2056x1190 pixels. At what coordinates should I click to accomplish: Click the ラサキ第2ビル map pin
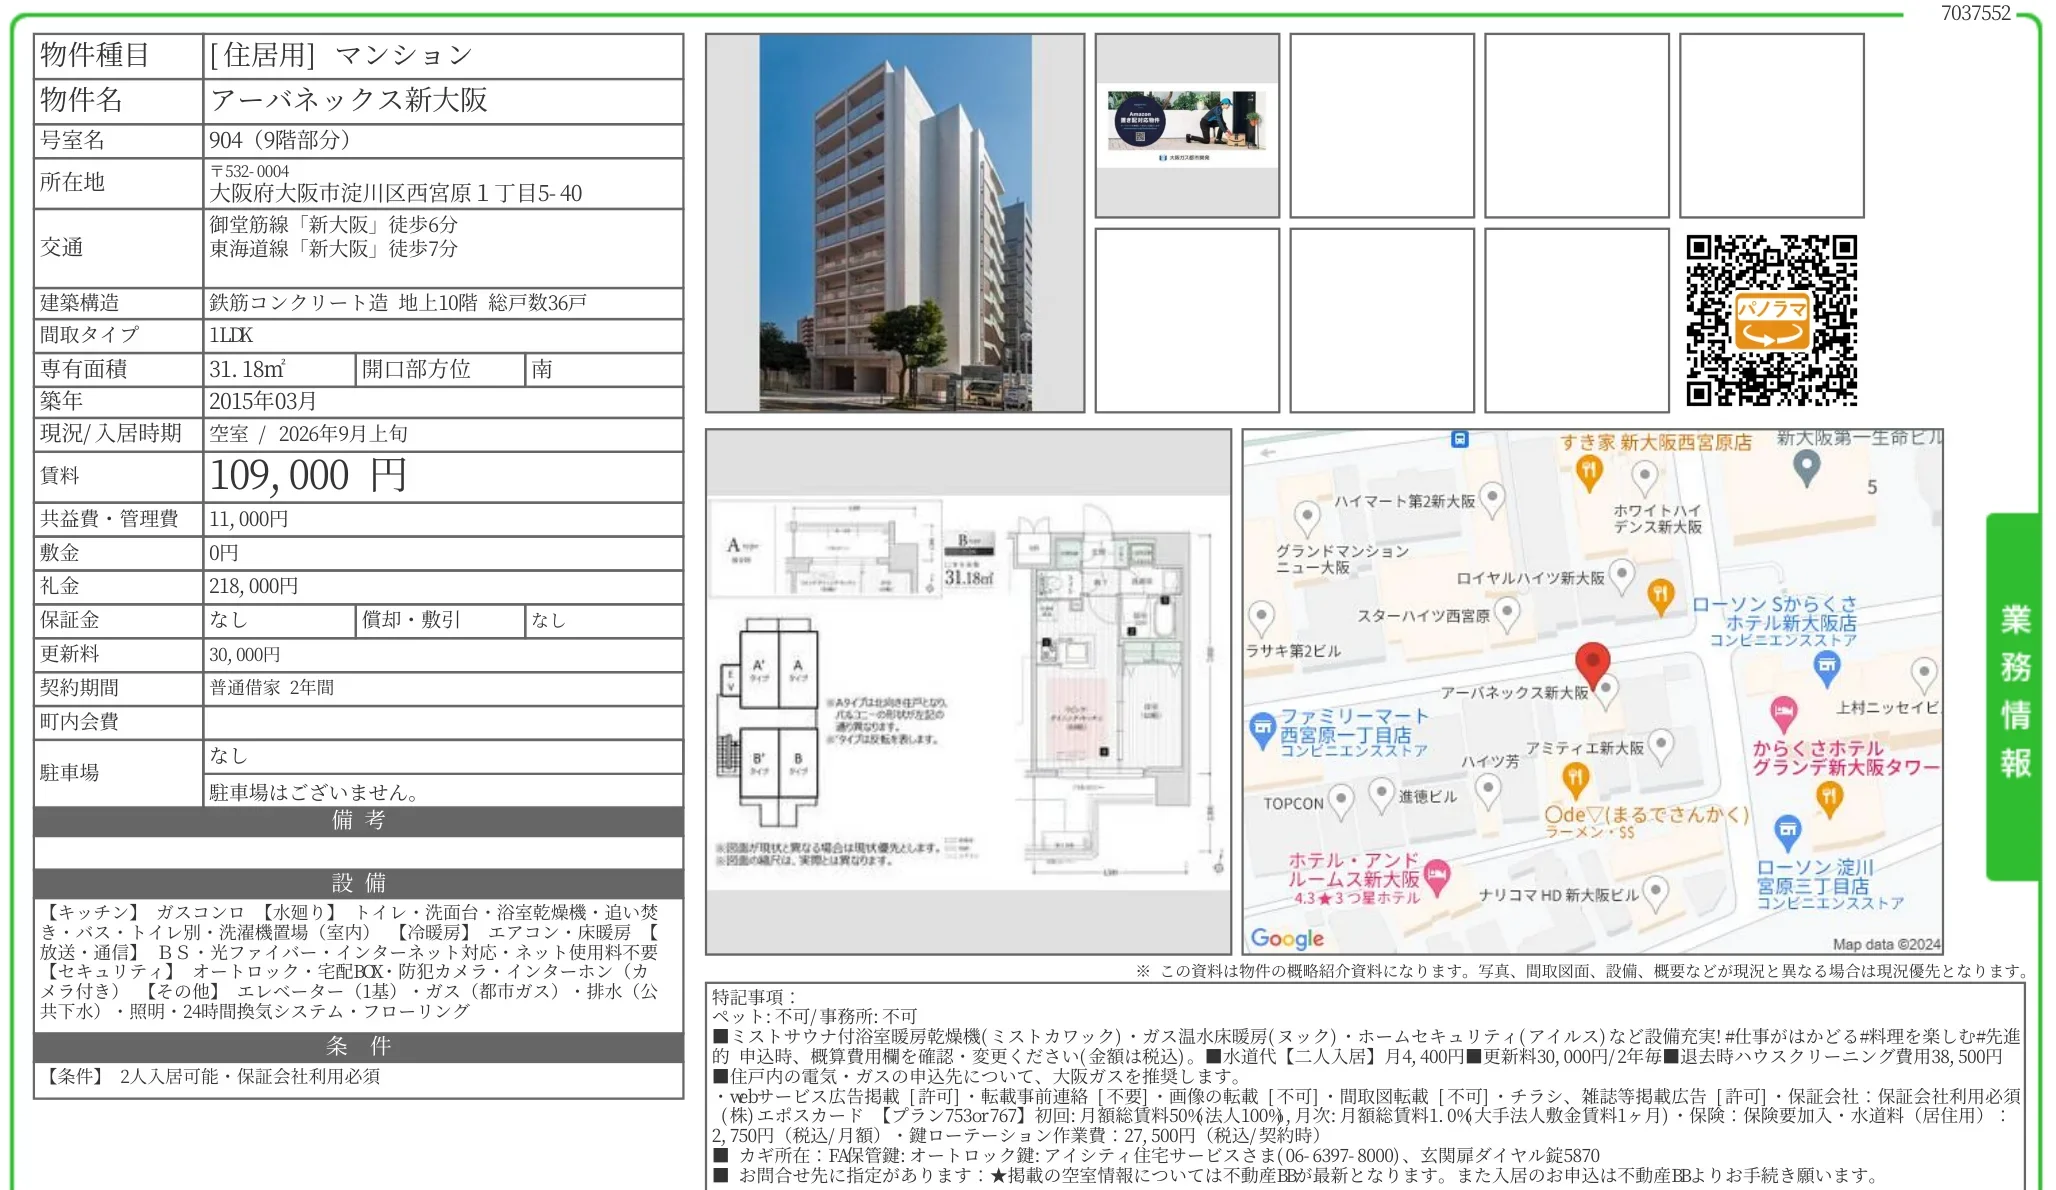pyautogui.click(x=1262, y=619)
